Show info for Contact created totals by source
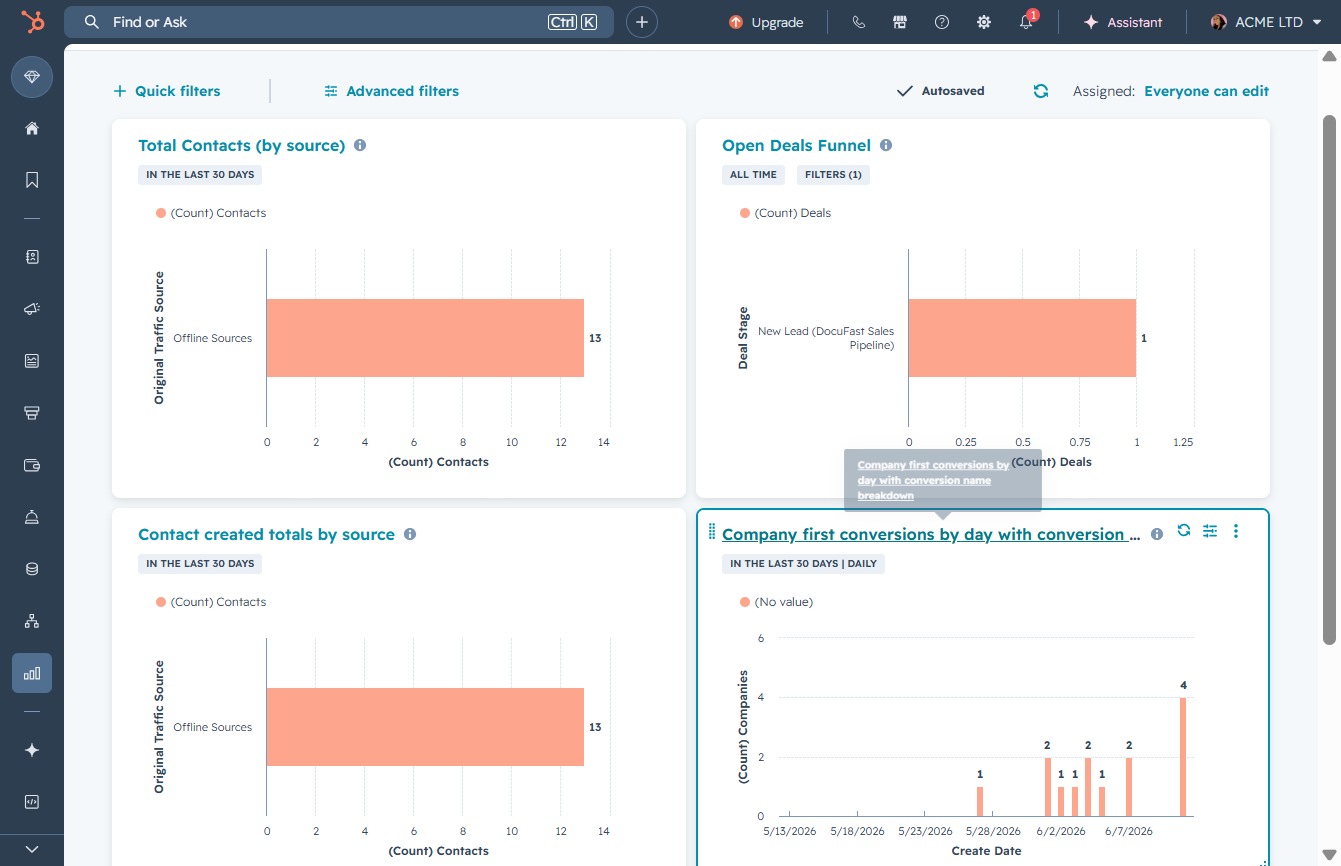The width and height of the screenshot is (1341, 866). [x=410, y=534]
